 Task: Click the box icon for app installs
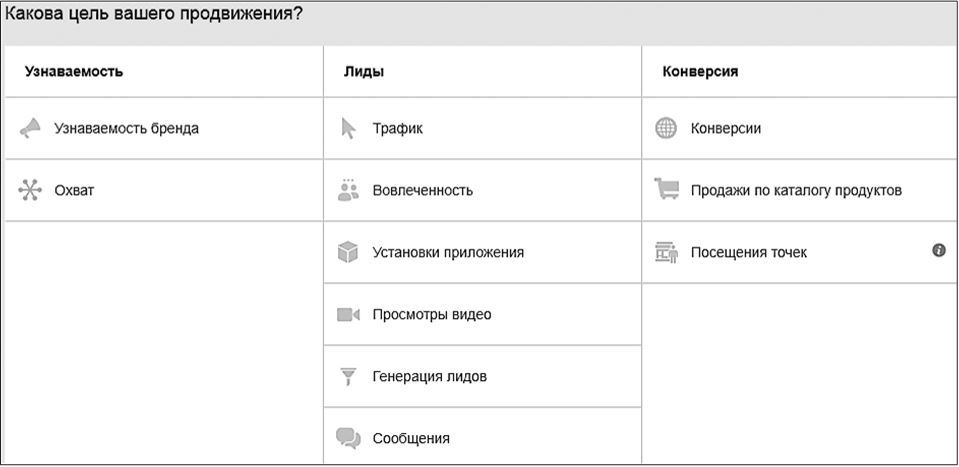pyautogui.click(x=348, y=252)
